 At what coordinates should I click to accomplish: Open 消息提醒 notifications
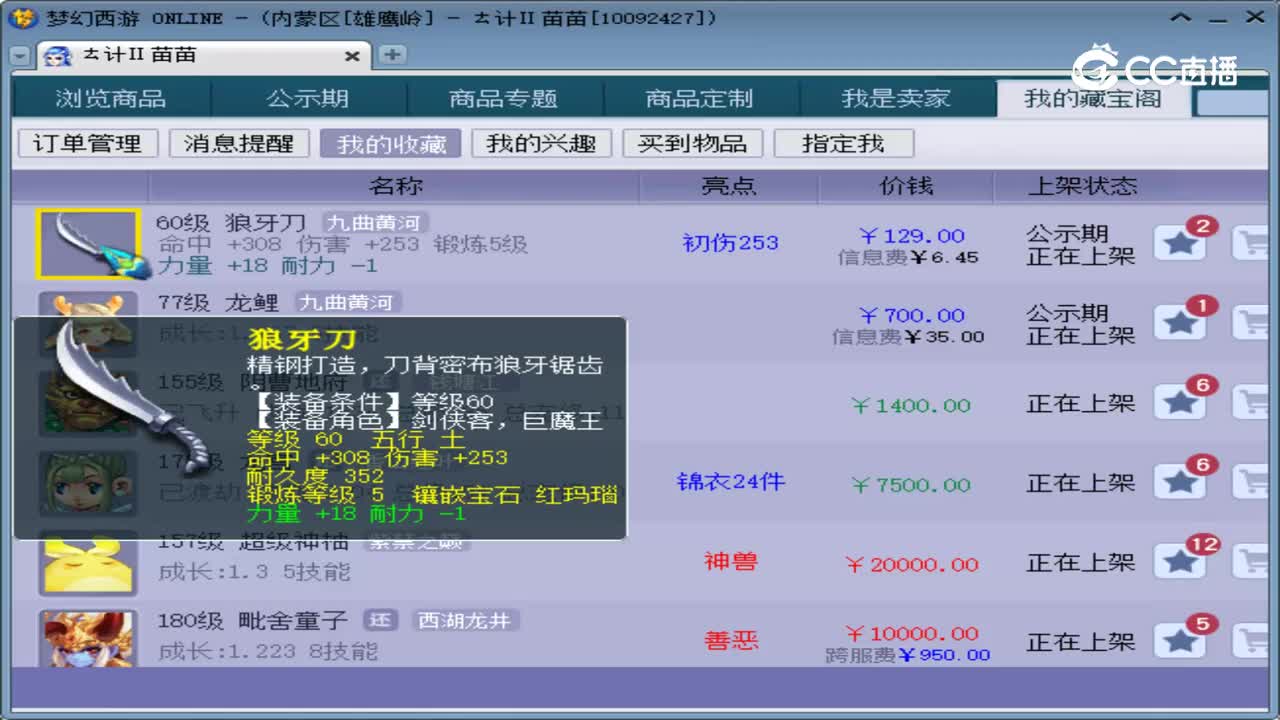click(239, 143)
